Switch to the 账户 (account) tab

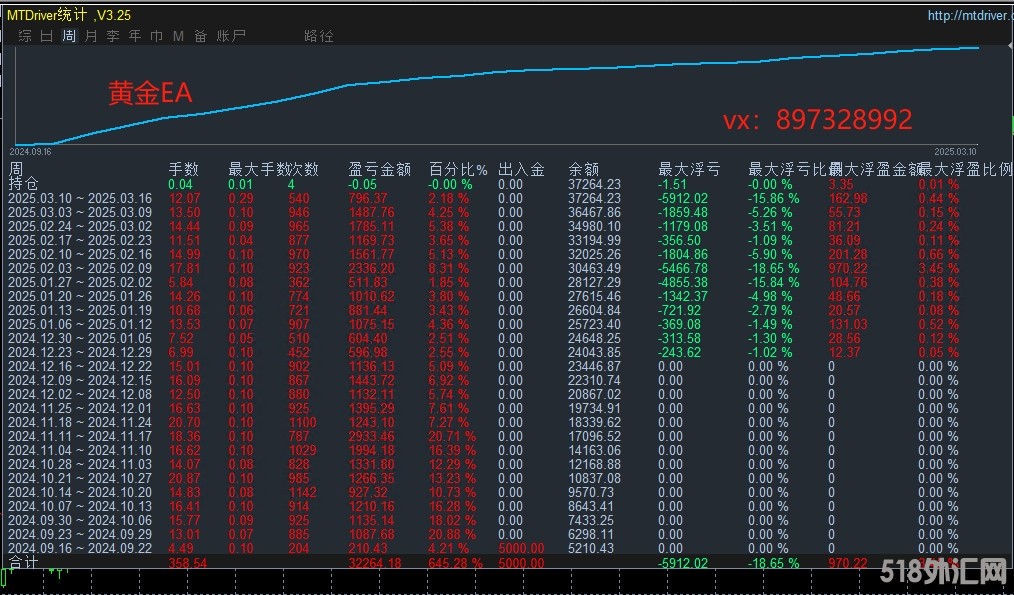coord(231,36)
